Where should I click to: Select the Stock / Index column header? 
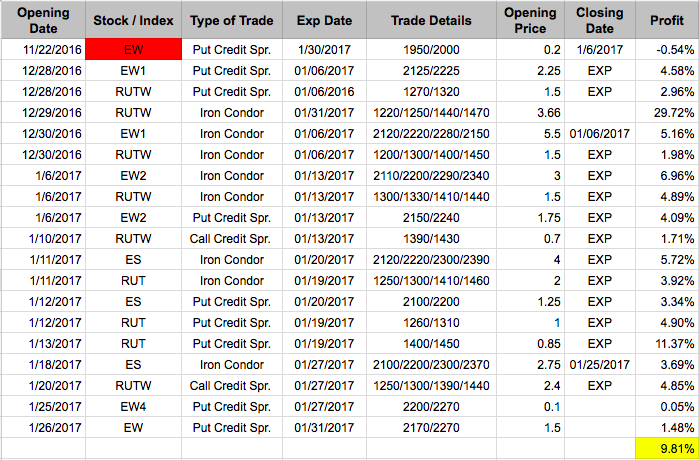click(x=133, y=20)
